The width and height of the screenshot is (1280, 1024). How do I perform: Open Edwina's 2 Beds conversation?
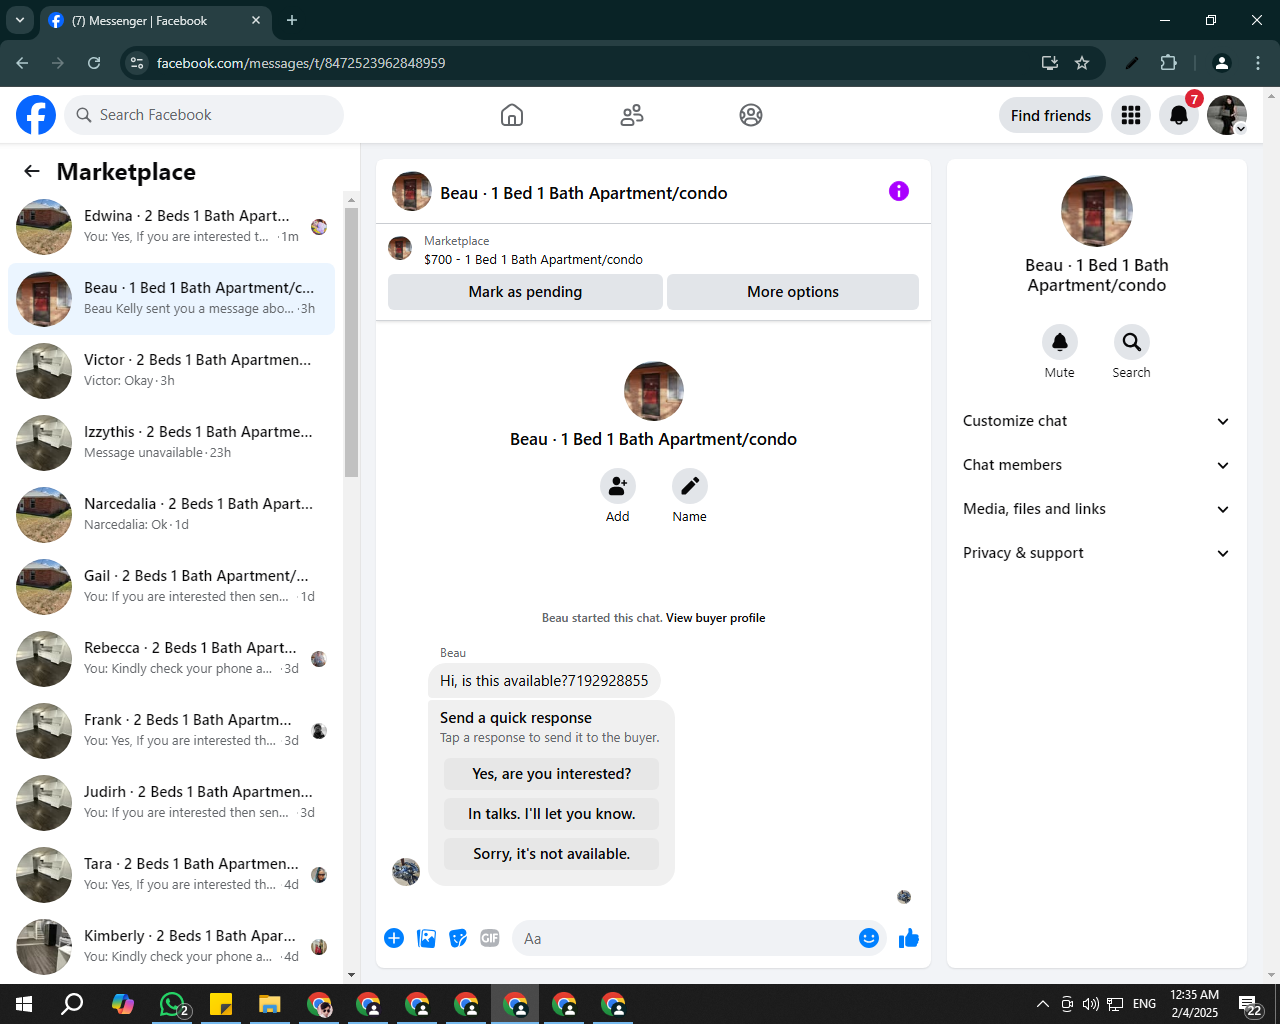click(x=171, y=227)
